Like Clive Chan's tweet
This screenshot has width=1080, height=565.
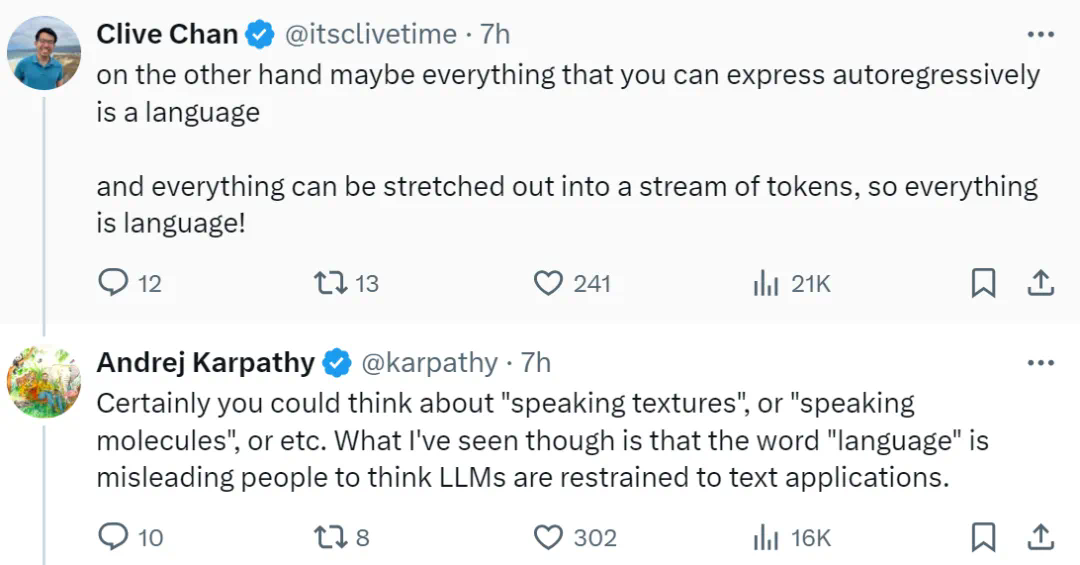point(549,284)
